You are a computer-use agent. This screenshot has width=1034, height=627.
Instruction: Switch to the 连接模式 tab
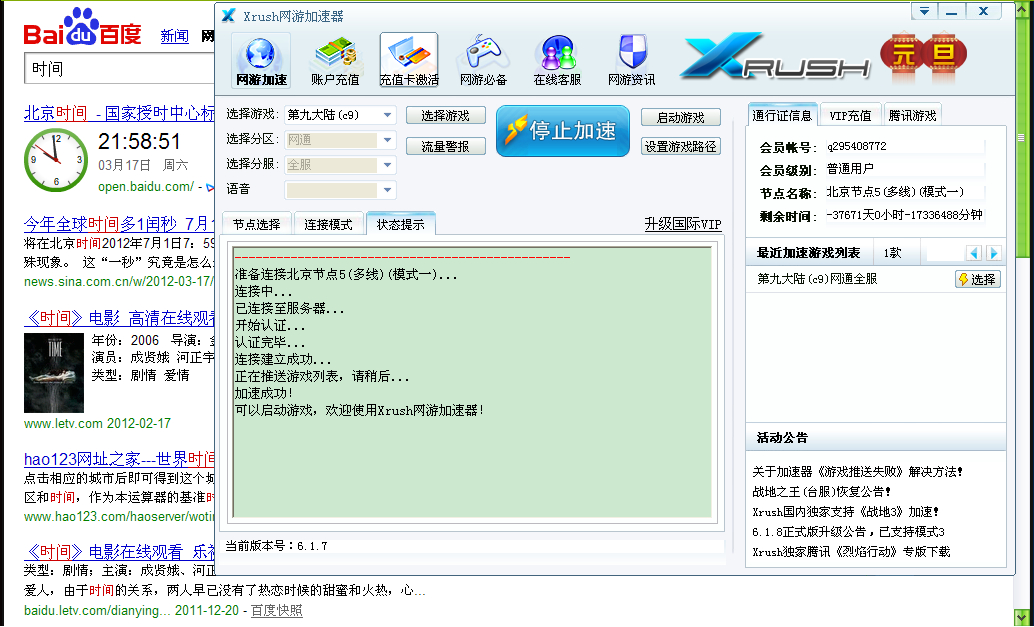pos(328,224)
